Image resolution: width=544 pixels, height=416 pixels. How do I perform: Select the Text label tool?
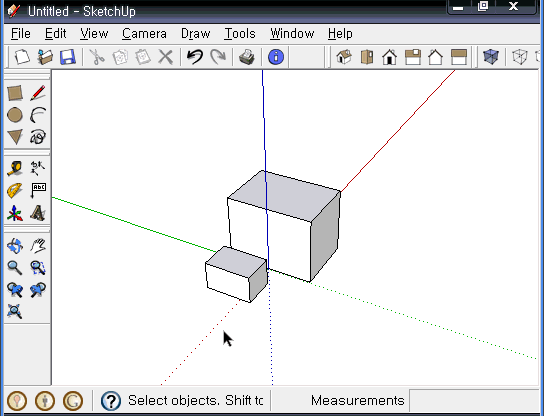[38, 190]
